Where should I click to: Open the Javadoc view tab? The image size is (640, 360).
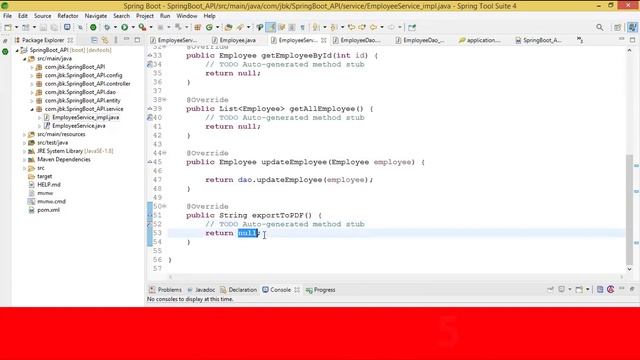tap(201, 290)
